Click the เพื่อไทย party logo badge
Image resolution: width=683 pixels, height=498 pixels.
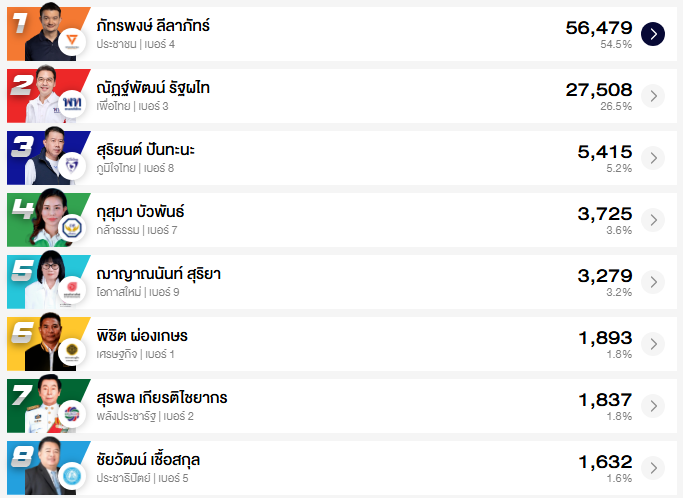pyautogui.click(x=72, y=105)
